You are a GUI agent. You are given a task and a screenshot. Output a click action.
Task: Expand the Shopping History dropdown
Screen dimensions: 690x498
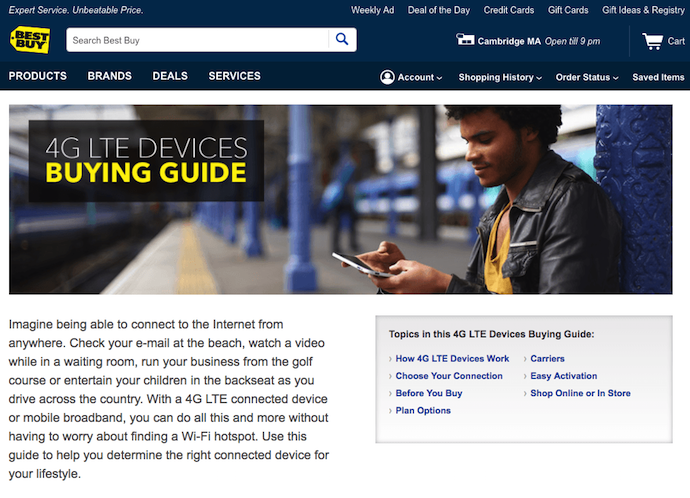pos(500,77)
